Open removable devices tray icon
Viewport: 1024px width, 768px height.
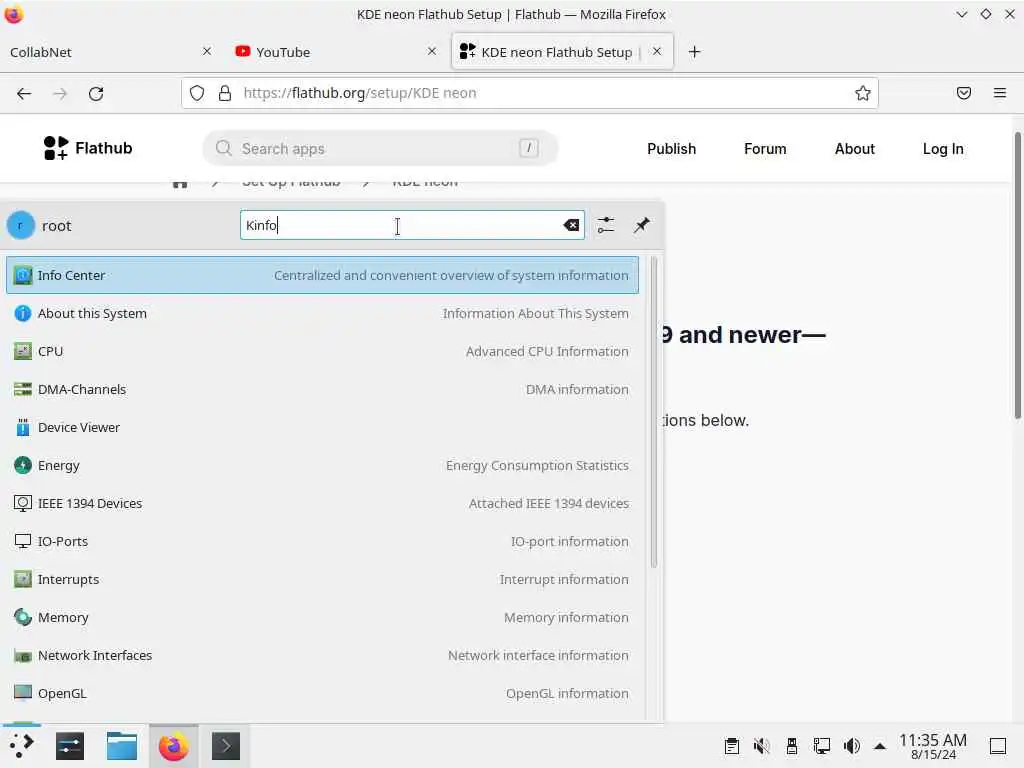coord(792,746)
